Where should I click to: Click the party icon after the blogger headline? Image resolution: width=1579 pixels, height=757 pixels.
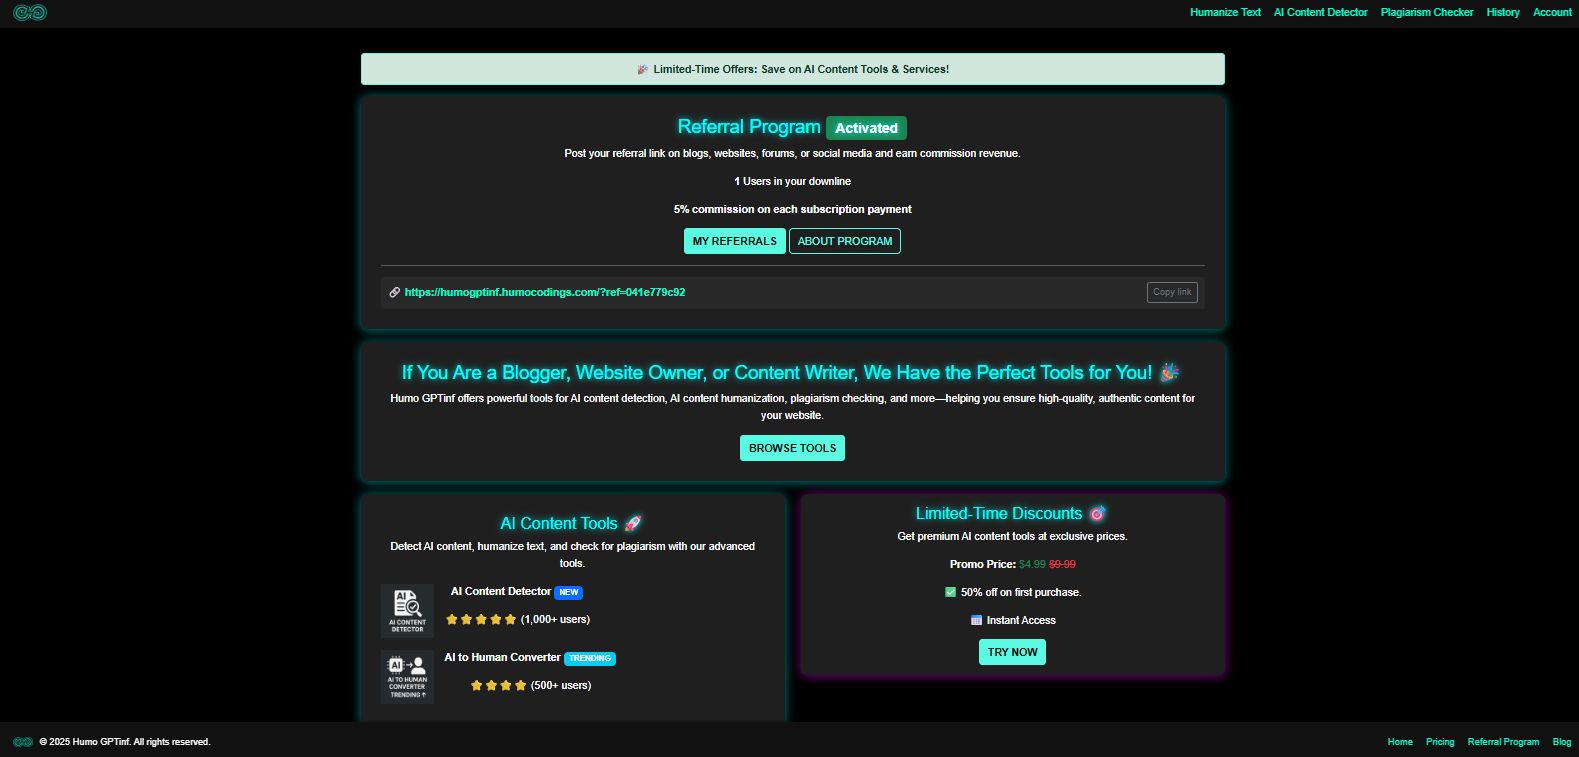tap(1170, 372)
